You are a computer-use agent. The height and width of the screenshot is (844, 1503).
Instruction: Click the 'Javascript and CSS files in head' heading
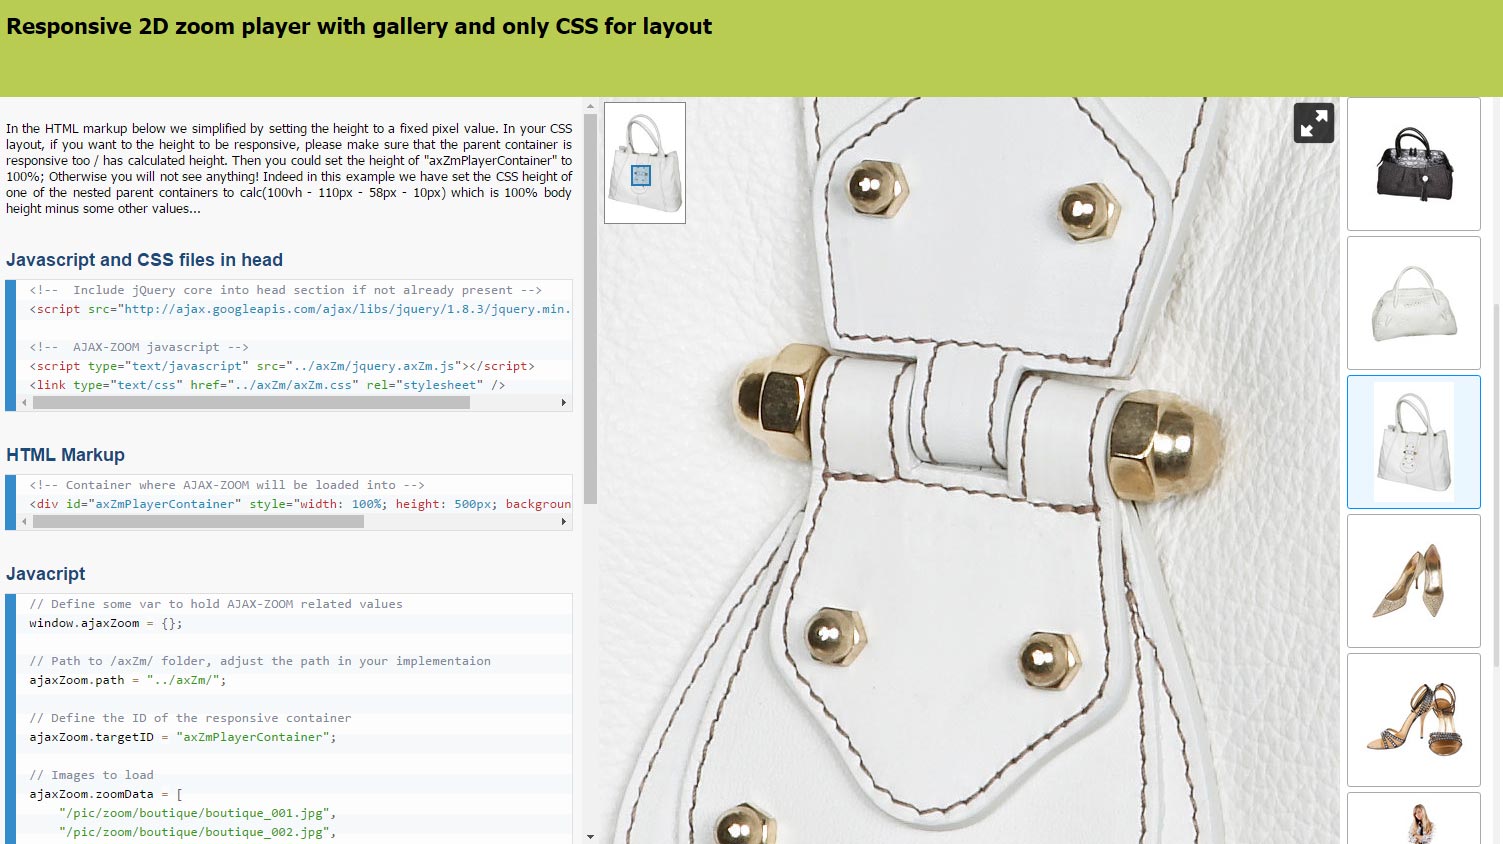pyautogui.click(x=144, y=260)
